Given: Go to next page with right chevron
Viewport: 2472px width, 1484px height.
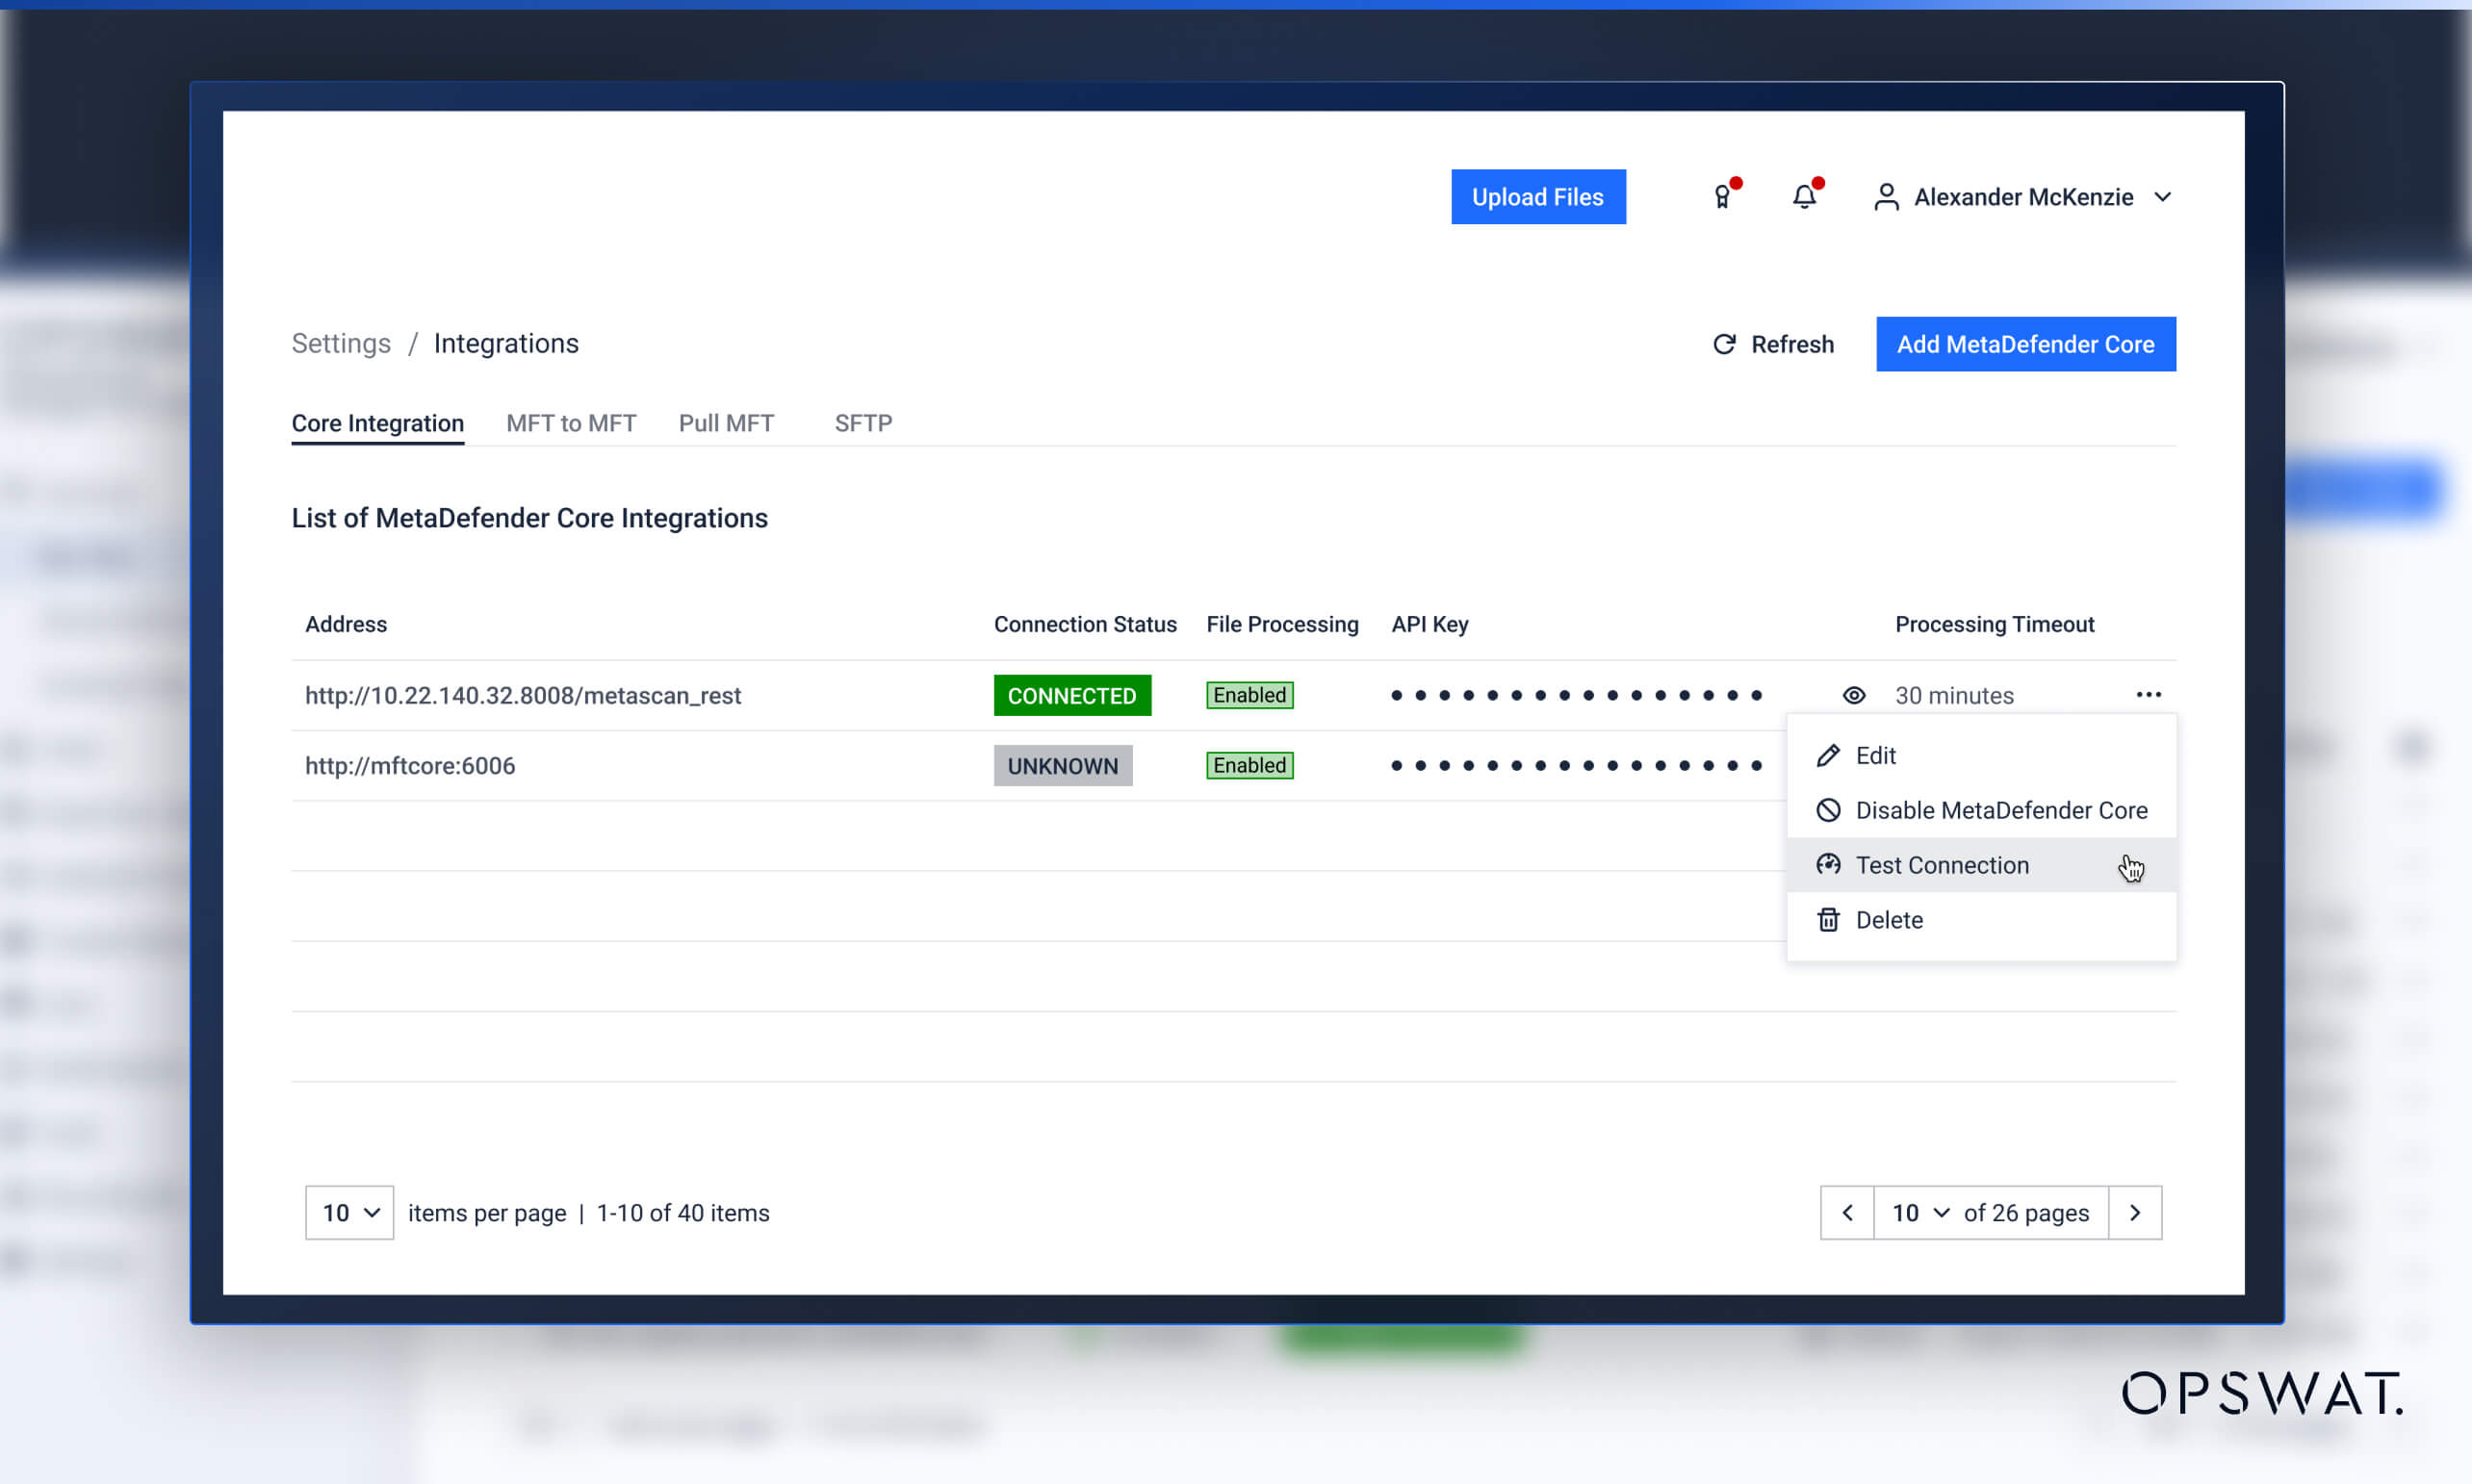Looking at the screenshot, I should pos(2135,1212).
